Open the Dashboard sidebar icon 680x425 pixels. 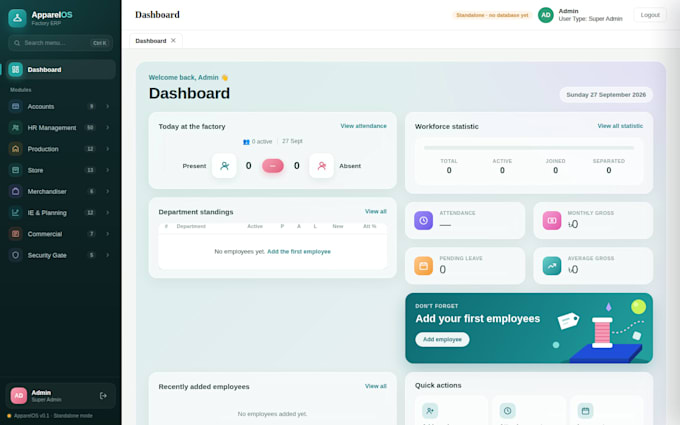click(x=16, y=69)
